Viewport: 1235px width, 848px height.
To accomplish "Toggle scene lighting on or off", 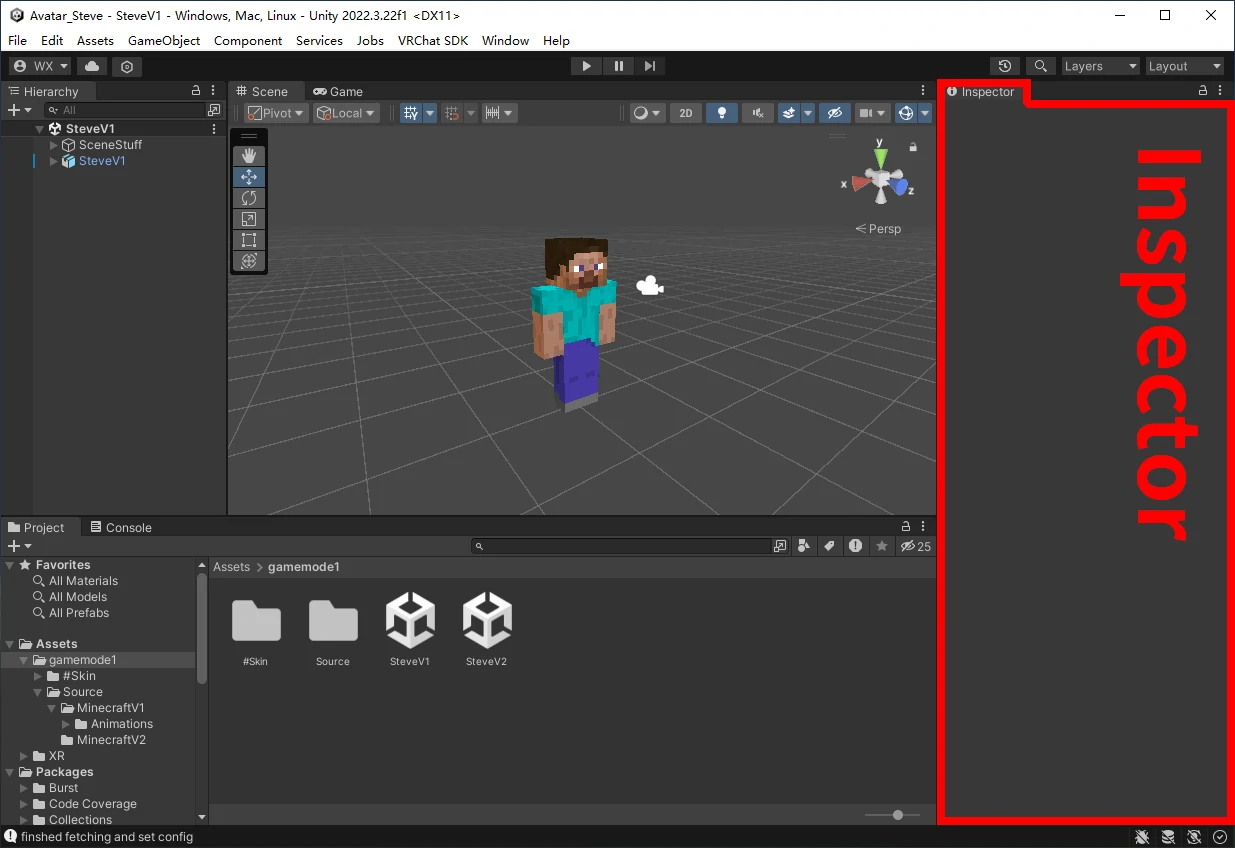I will 721,113.
